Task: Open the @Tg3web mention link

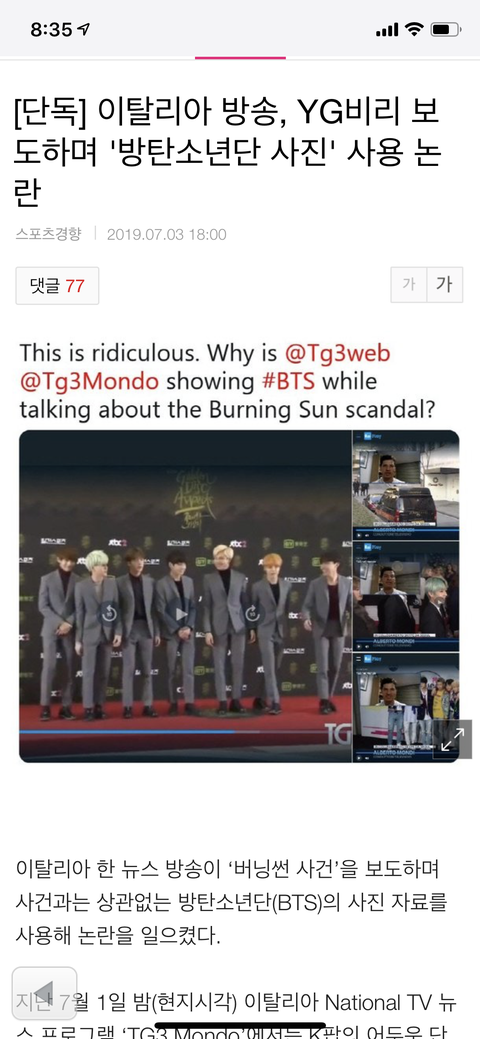Action: (337, 353)
